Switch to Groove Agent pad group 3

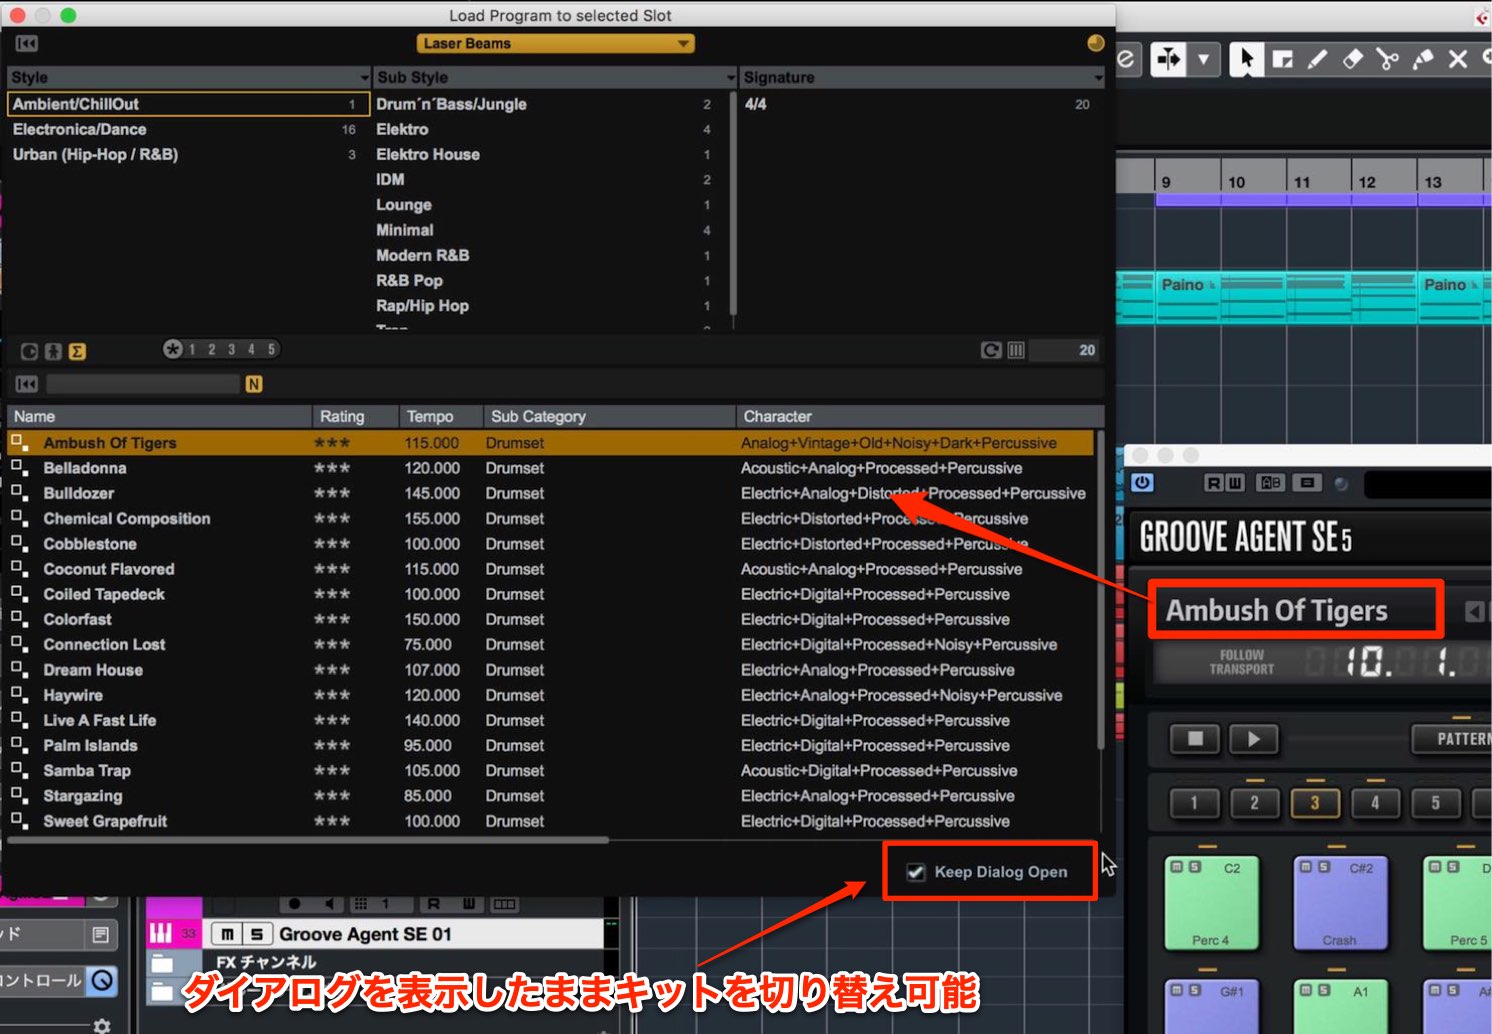tap(1314, 802)
